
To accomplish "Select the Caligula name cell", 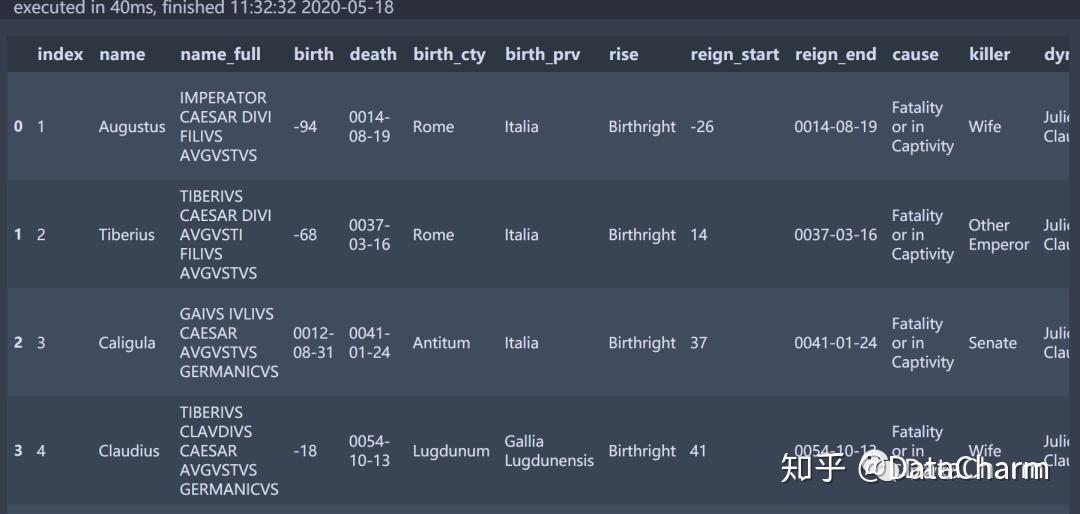I will [127, 343].
